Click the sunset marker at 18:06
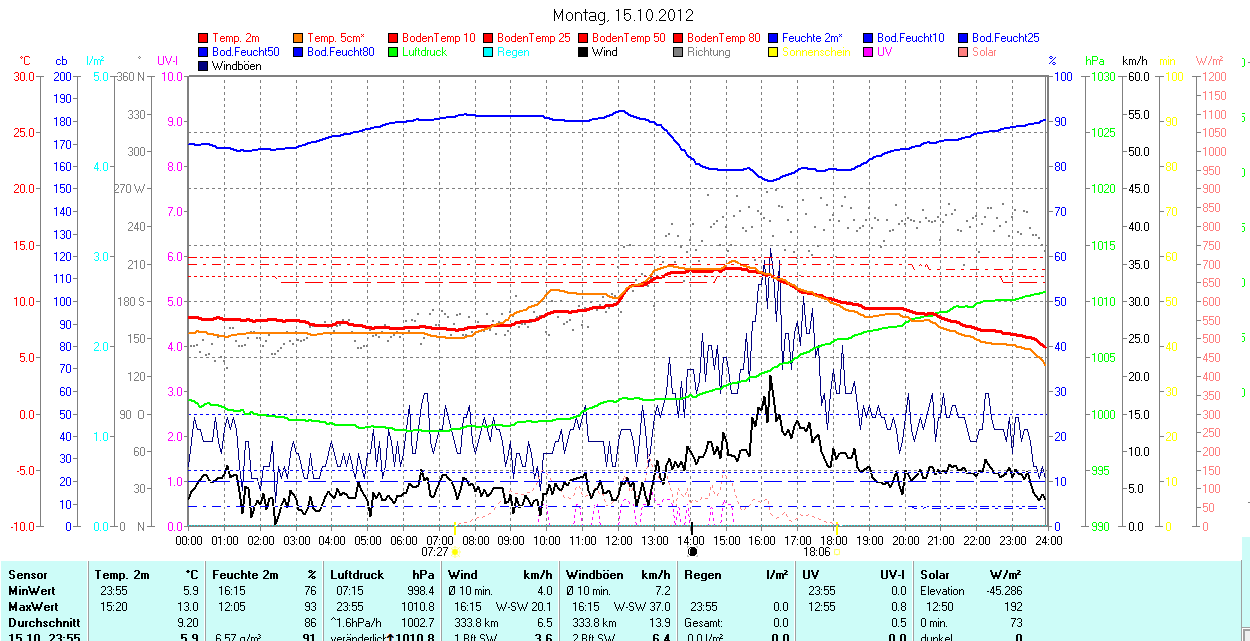This screenshot has width=1250, height=641. coord(837,551)
